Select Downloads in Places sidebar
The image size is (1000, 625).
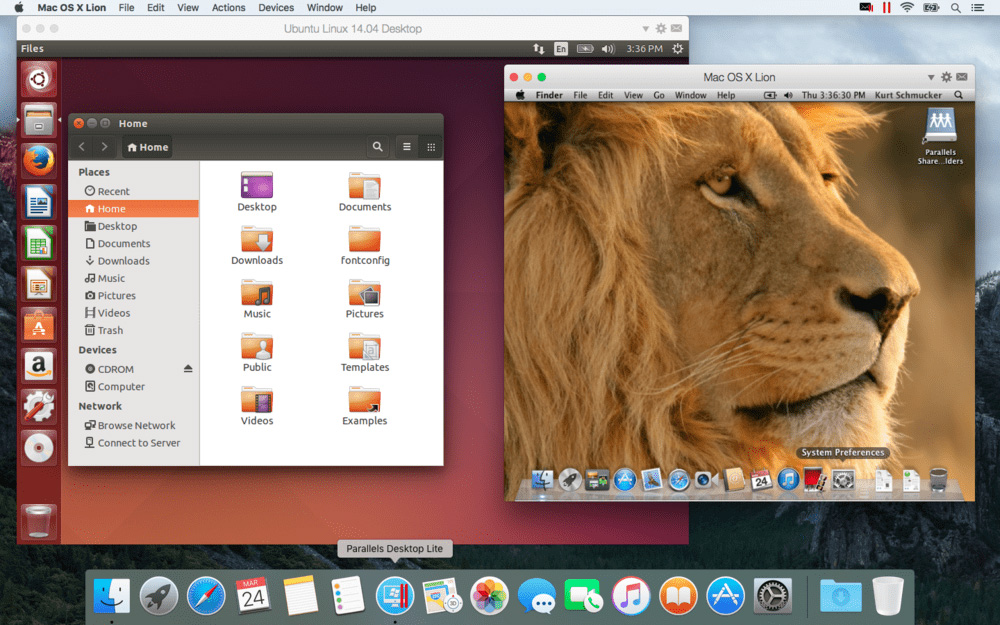click(123, 261)
